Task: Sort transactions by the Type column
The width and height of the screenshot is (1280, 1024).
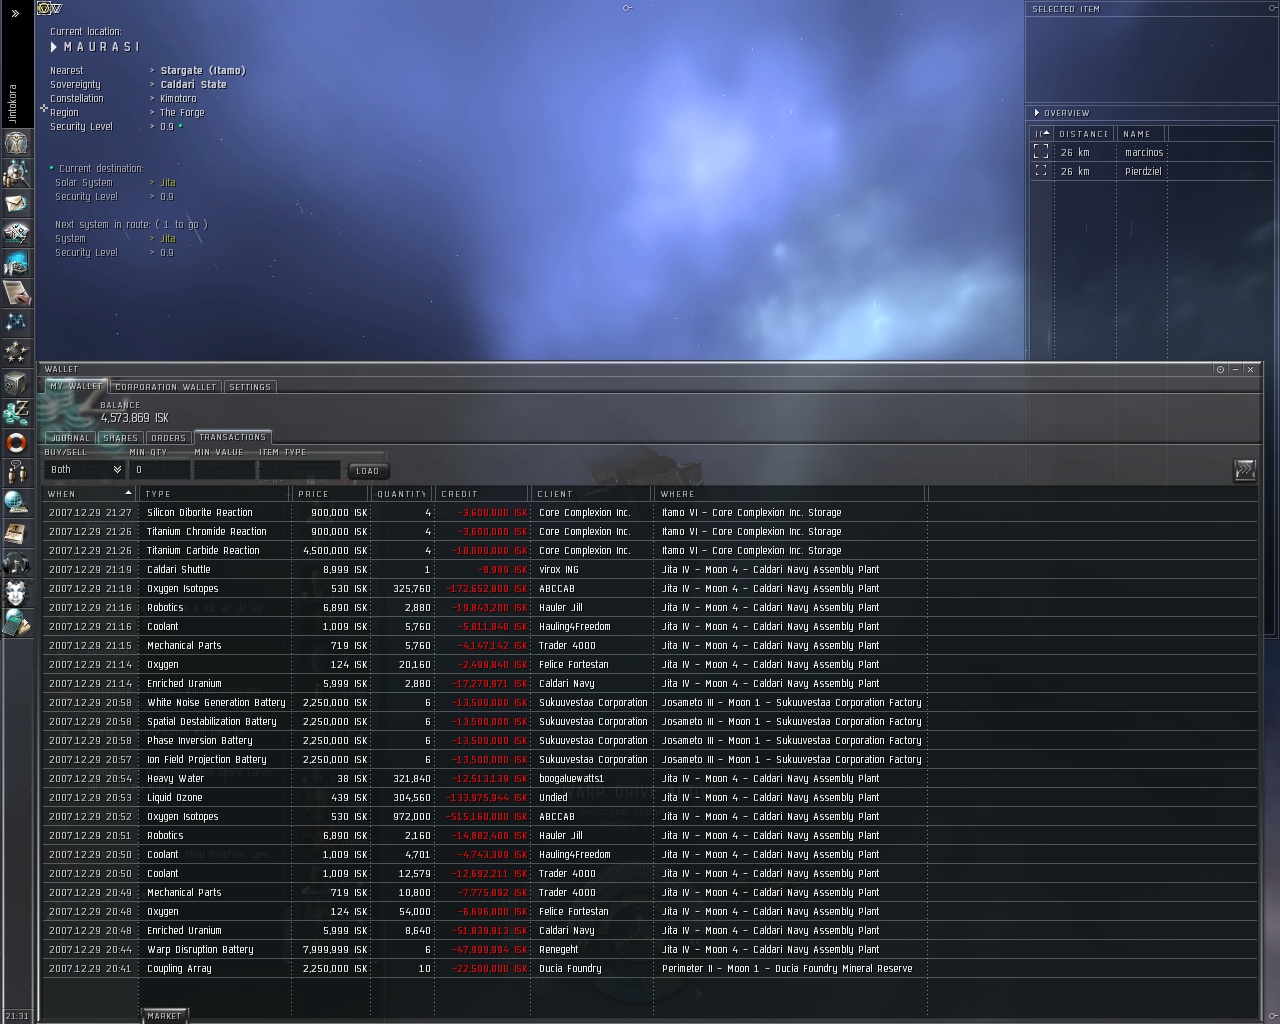Action: tap(214, 494)
